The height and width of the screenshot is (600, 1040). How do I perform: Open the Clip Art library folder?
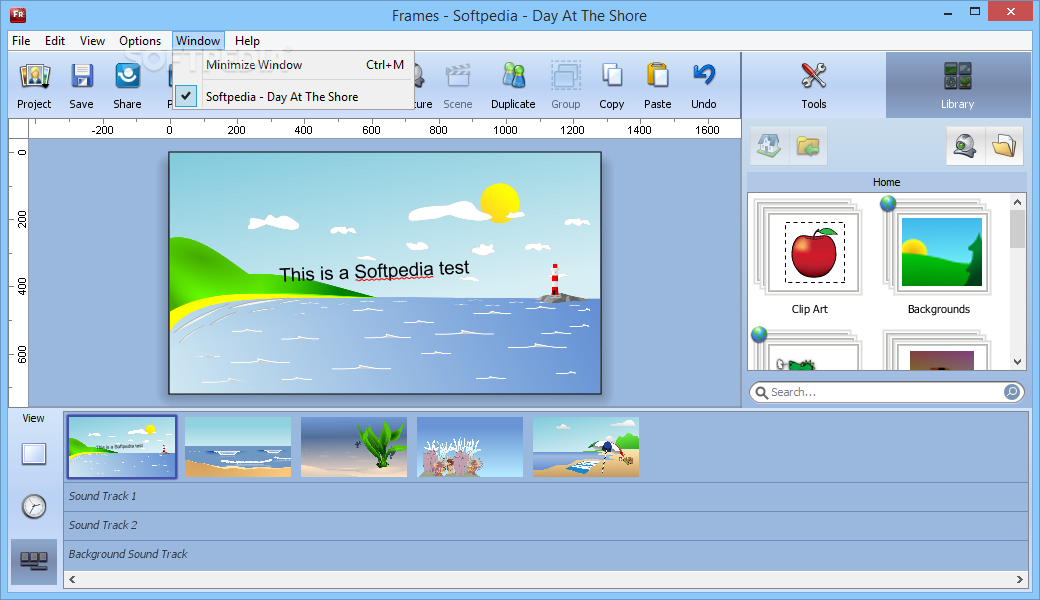(x=809, y=257)
